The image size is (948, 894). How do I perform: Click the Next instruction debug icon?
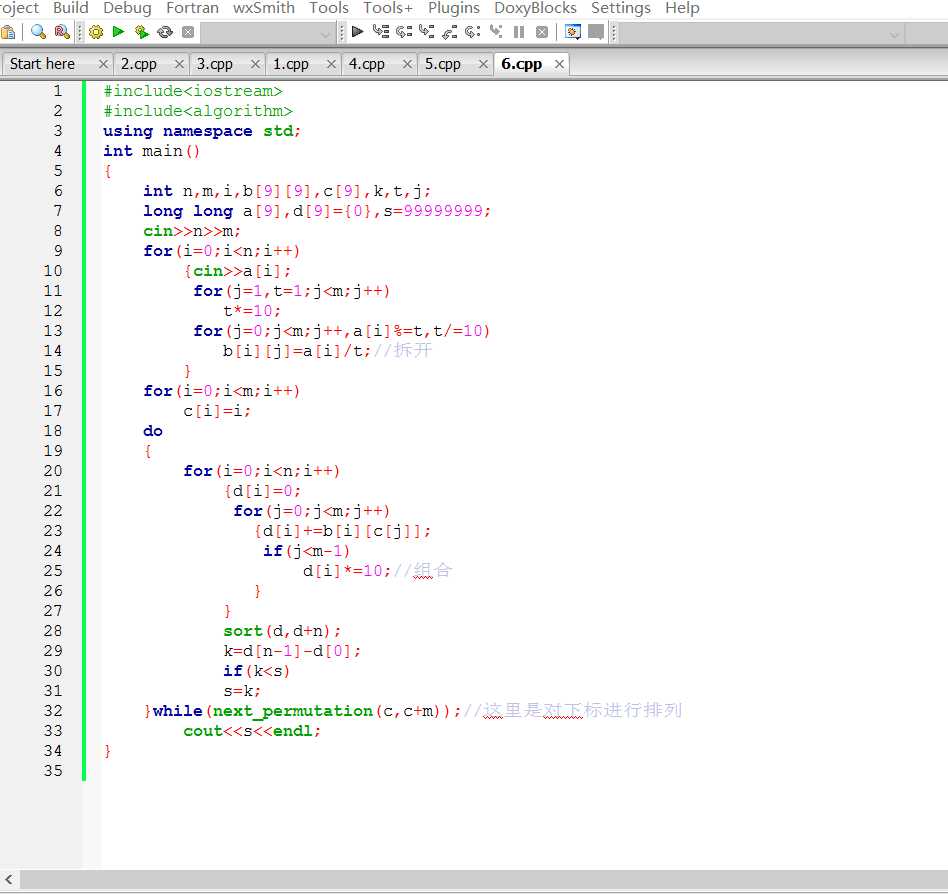coord(473,31)
